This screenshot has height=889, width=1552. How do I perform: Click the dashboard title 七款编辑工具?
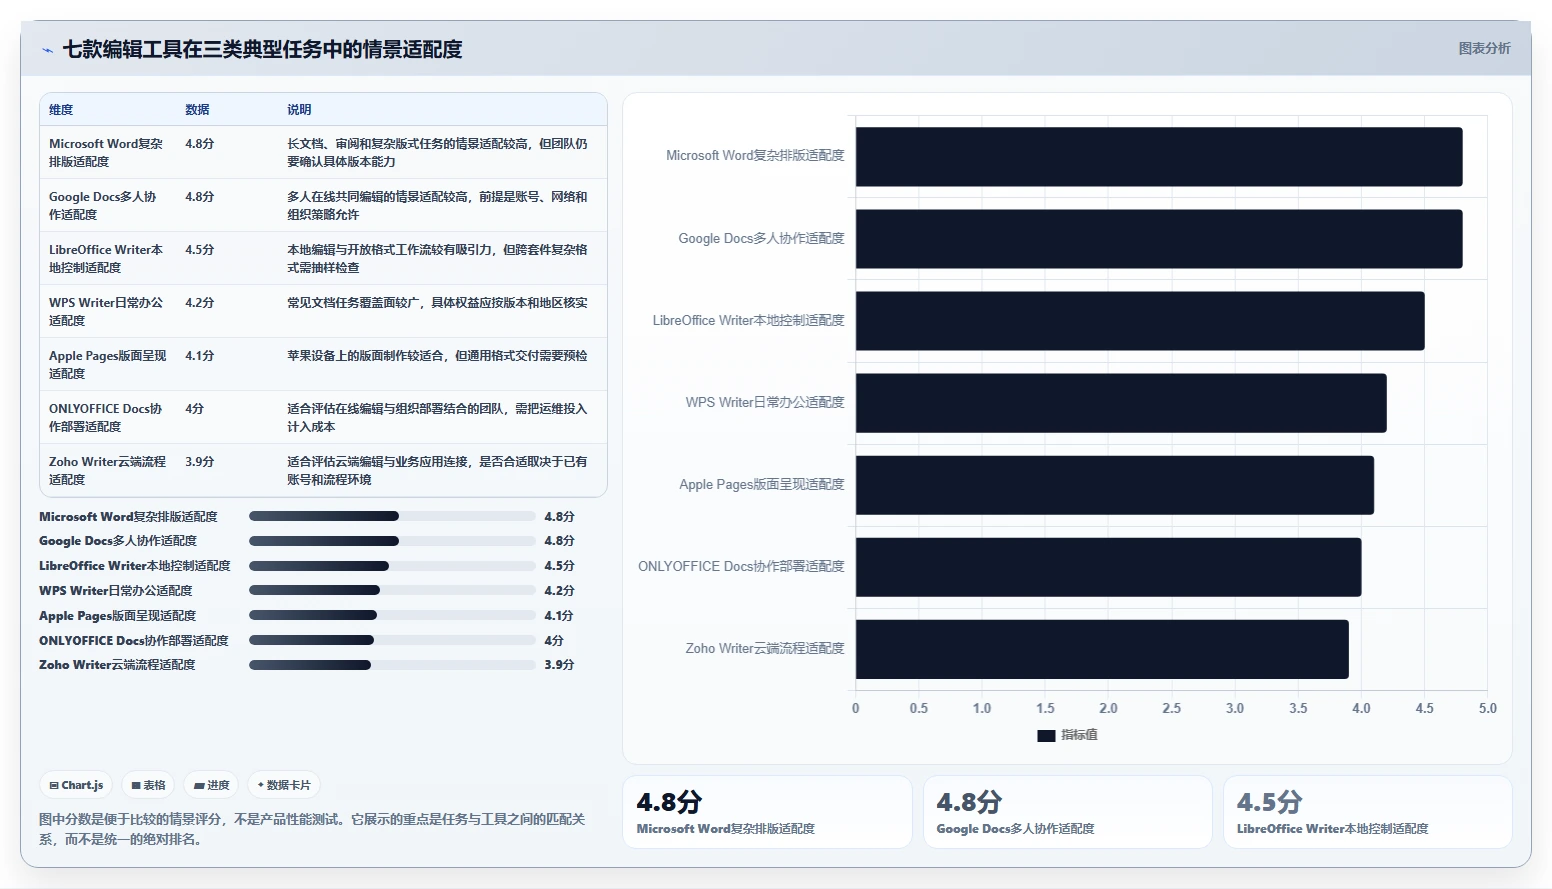pyautogui.click(x=262, y=49)
